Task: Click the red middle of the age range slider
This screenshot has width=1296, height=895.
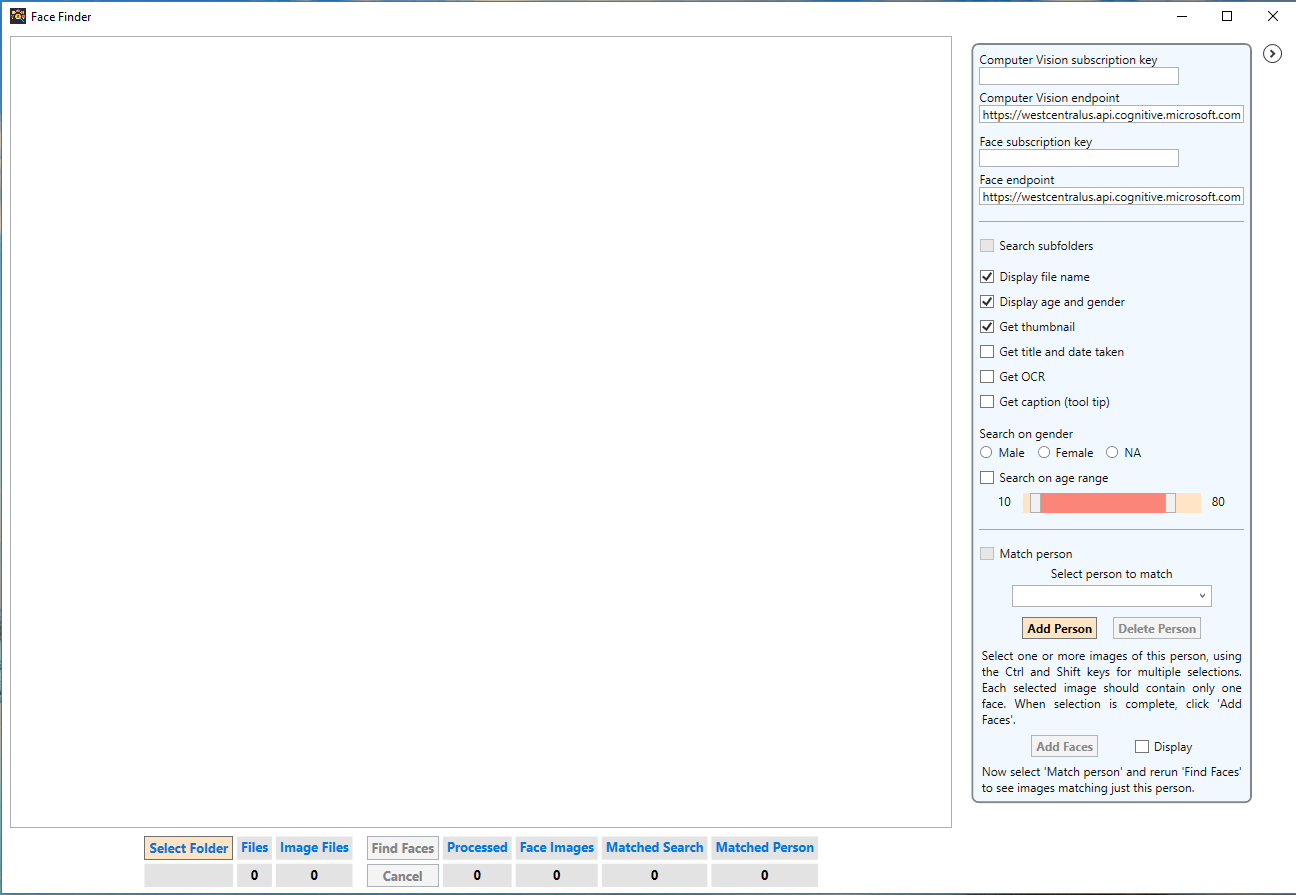Action: tap(1102, 503)
